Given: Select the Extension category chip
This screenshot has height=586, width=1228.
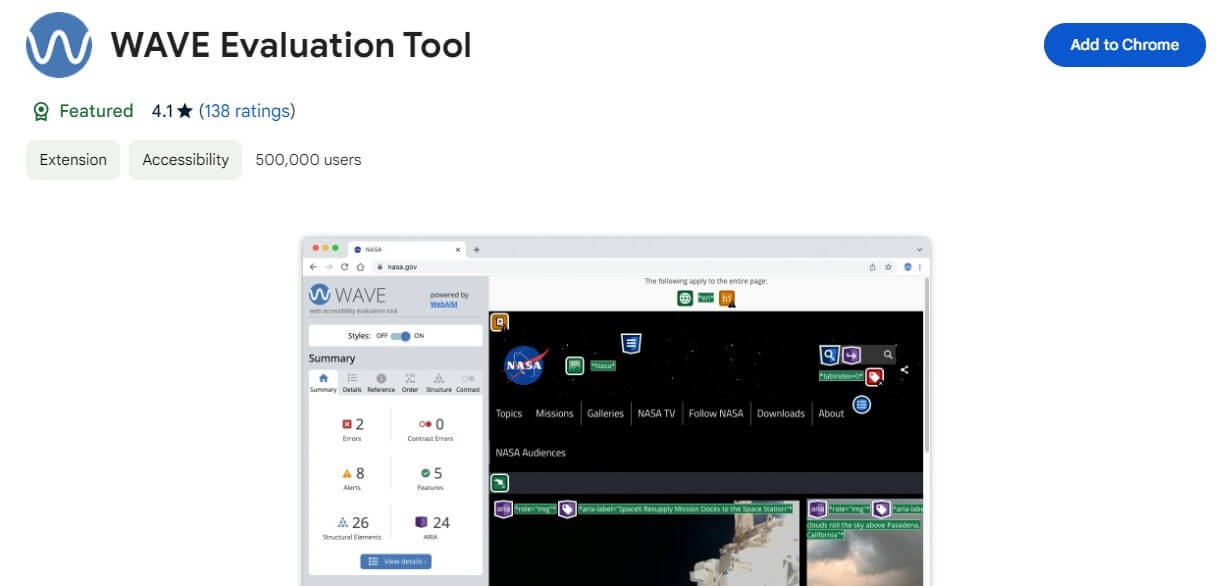Looking at the screenshot, I should (73, 160).
